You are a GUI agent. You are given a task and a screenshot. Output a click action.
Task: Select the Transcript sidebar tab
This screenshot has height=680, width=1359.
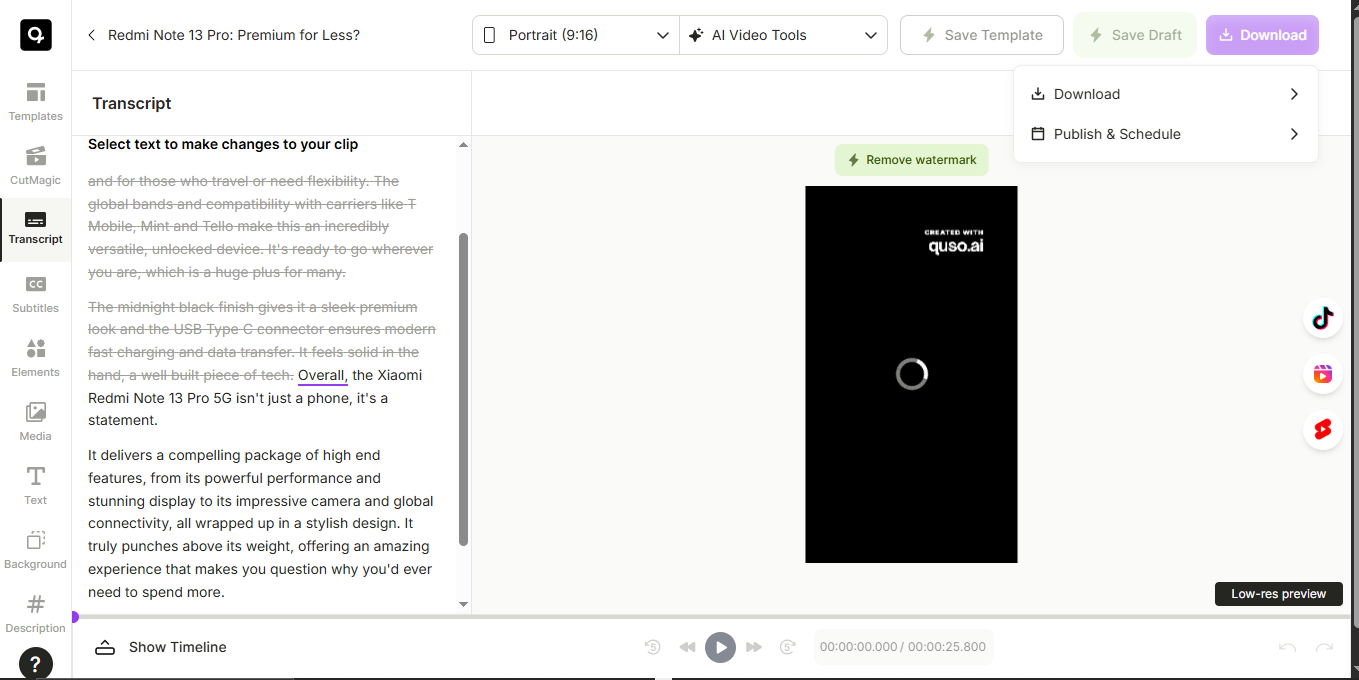click(x=36, y=229)
